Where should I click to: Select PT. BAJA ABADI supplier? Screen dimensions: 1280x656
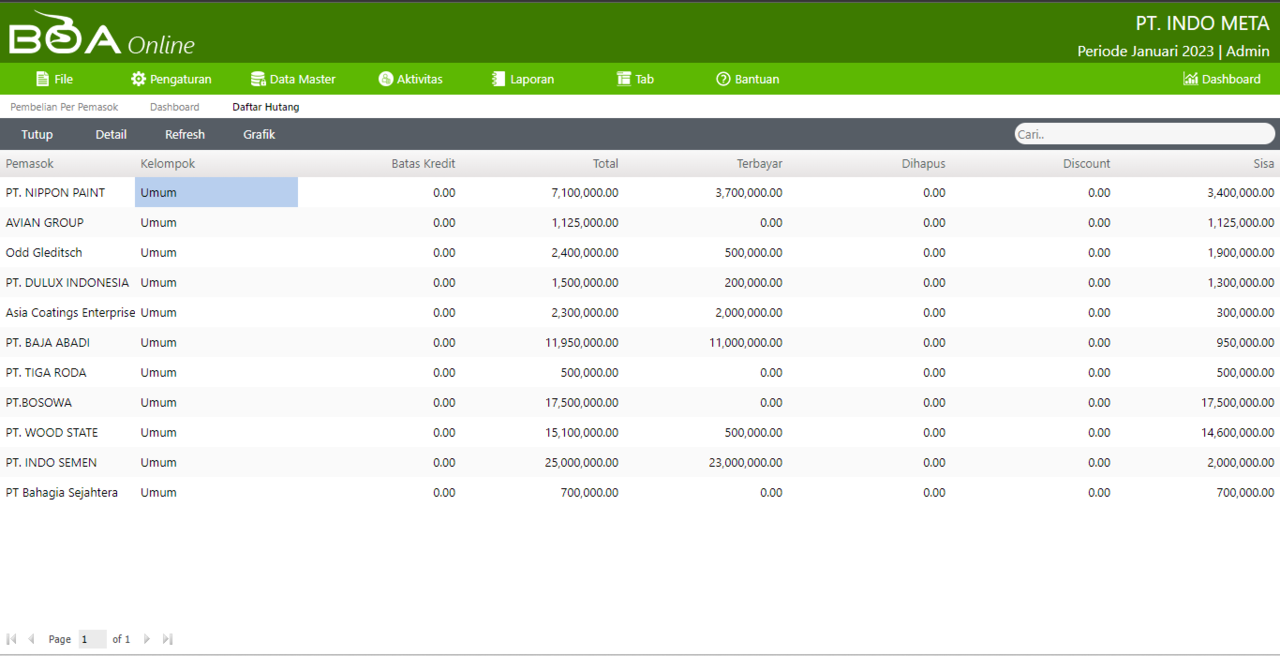pos(48,342)
